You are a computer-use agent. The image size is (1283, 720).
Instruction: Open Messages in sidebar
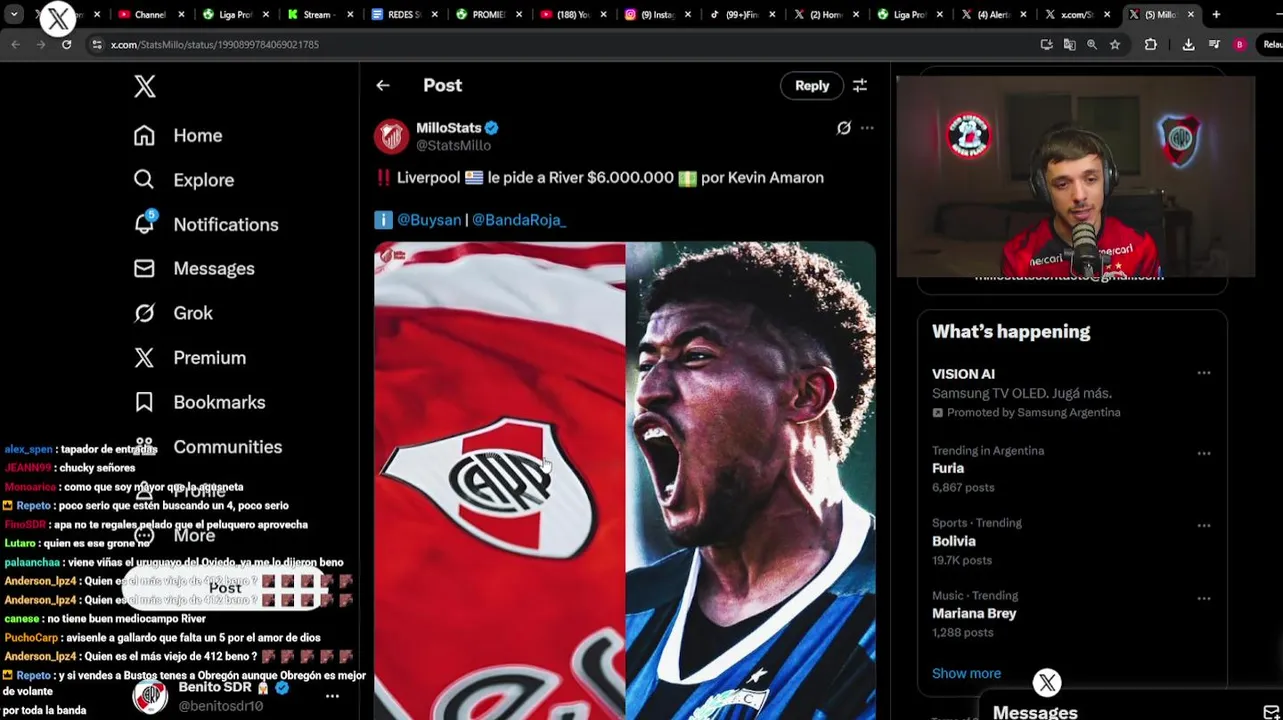[x=194, y=269]
